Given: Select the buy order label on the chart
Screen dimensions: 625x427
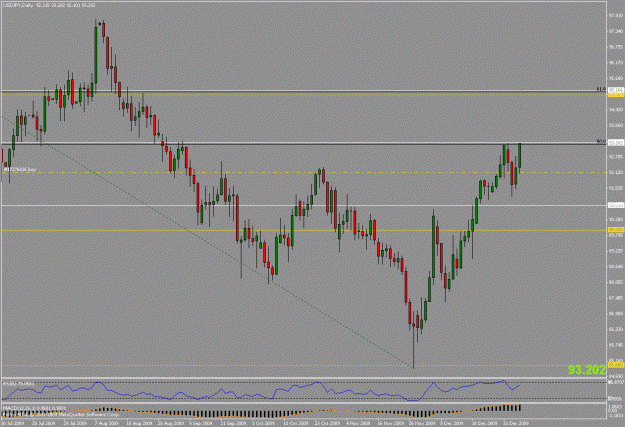Looking at the screenshot, I should click(x=20, y=169).
